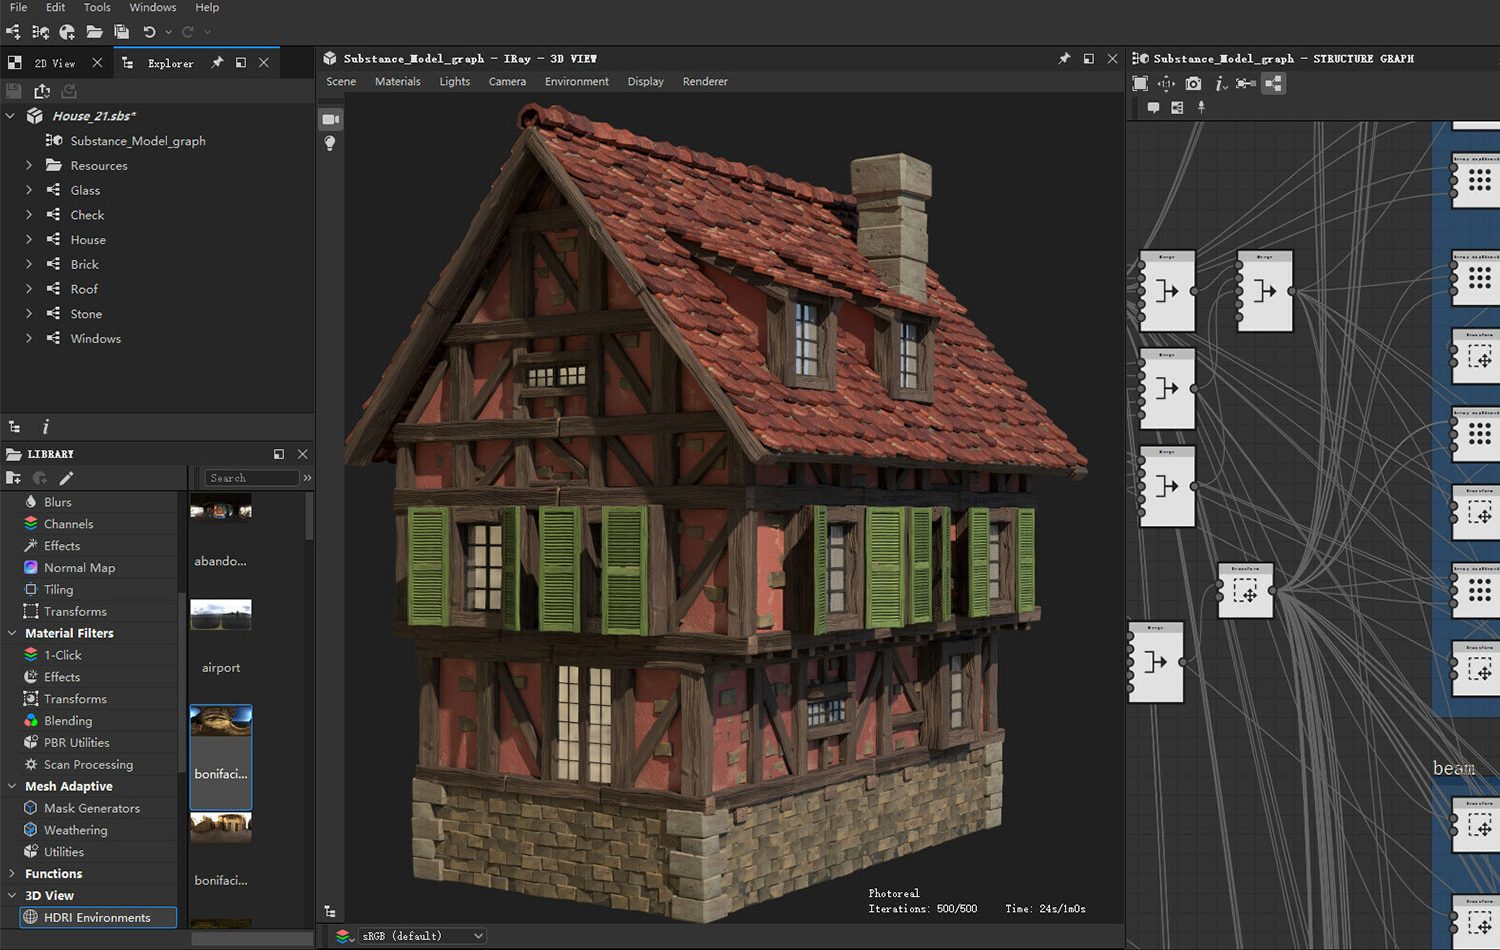Image resolution: width=1500 pixels, height=950 pixels.
Task: Click the open package folder icon
Action: [x=94, y=32]
